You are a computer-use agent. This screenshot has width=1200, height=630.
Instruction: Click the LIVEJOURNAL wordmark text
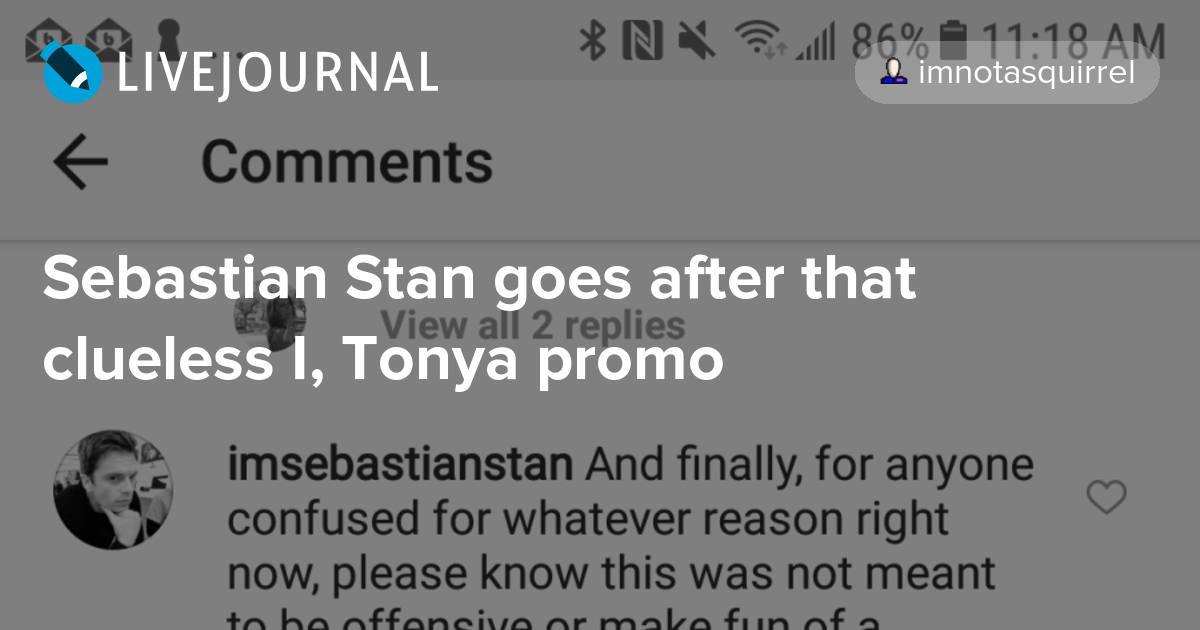[277, 73]
